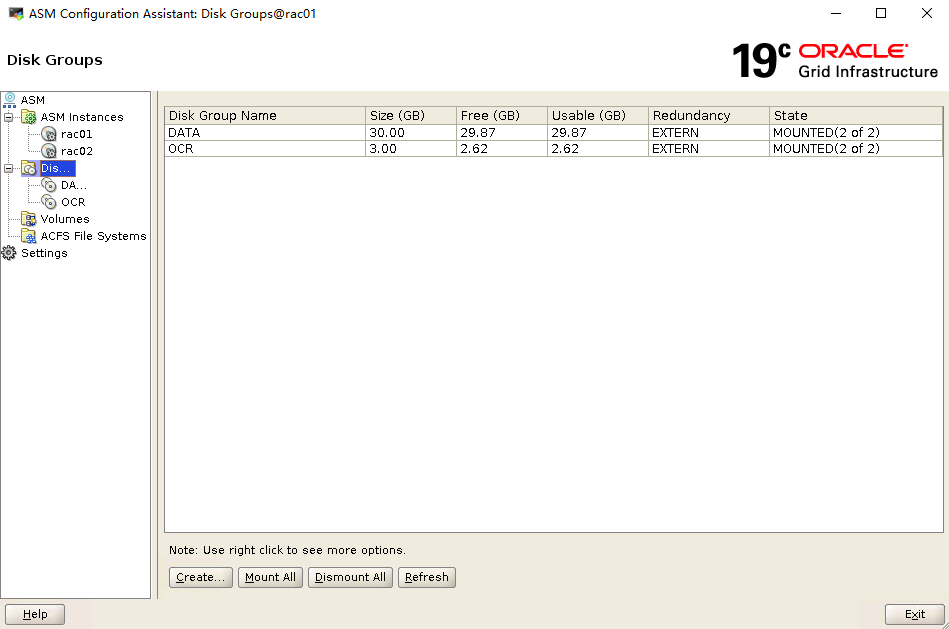Viewport: 949px width, 629px height.
Task: Click the Mount All button
Action: click(x=270, y=578)
